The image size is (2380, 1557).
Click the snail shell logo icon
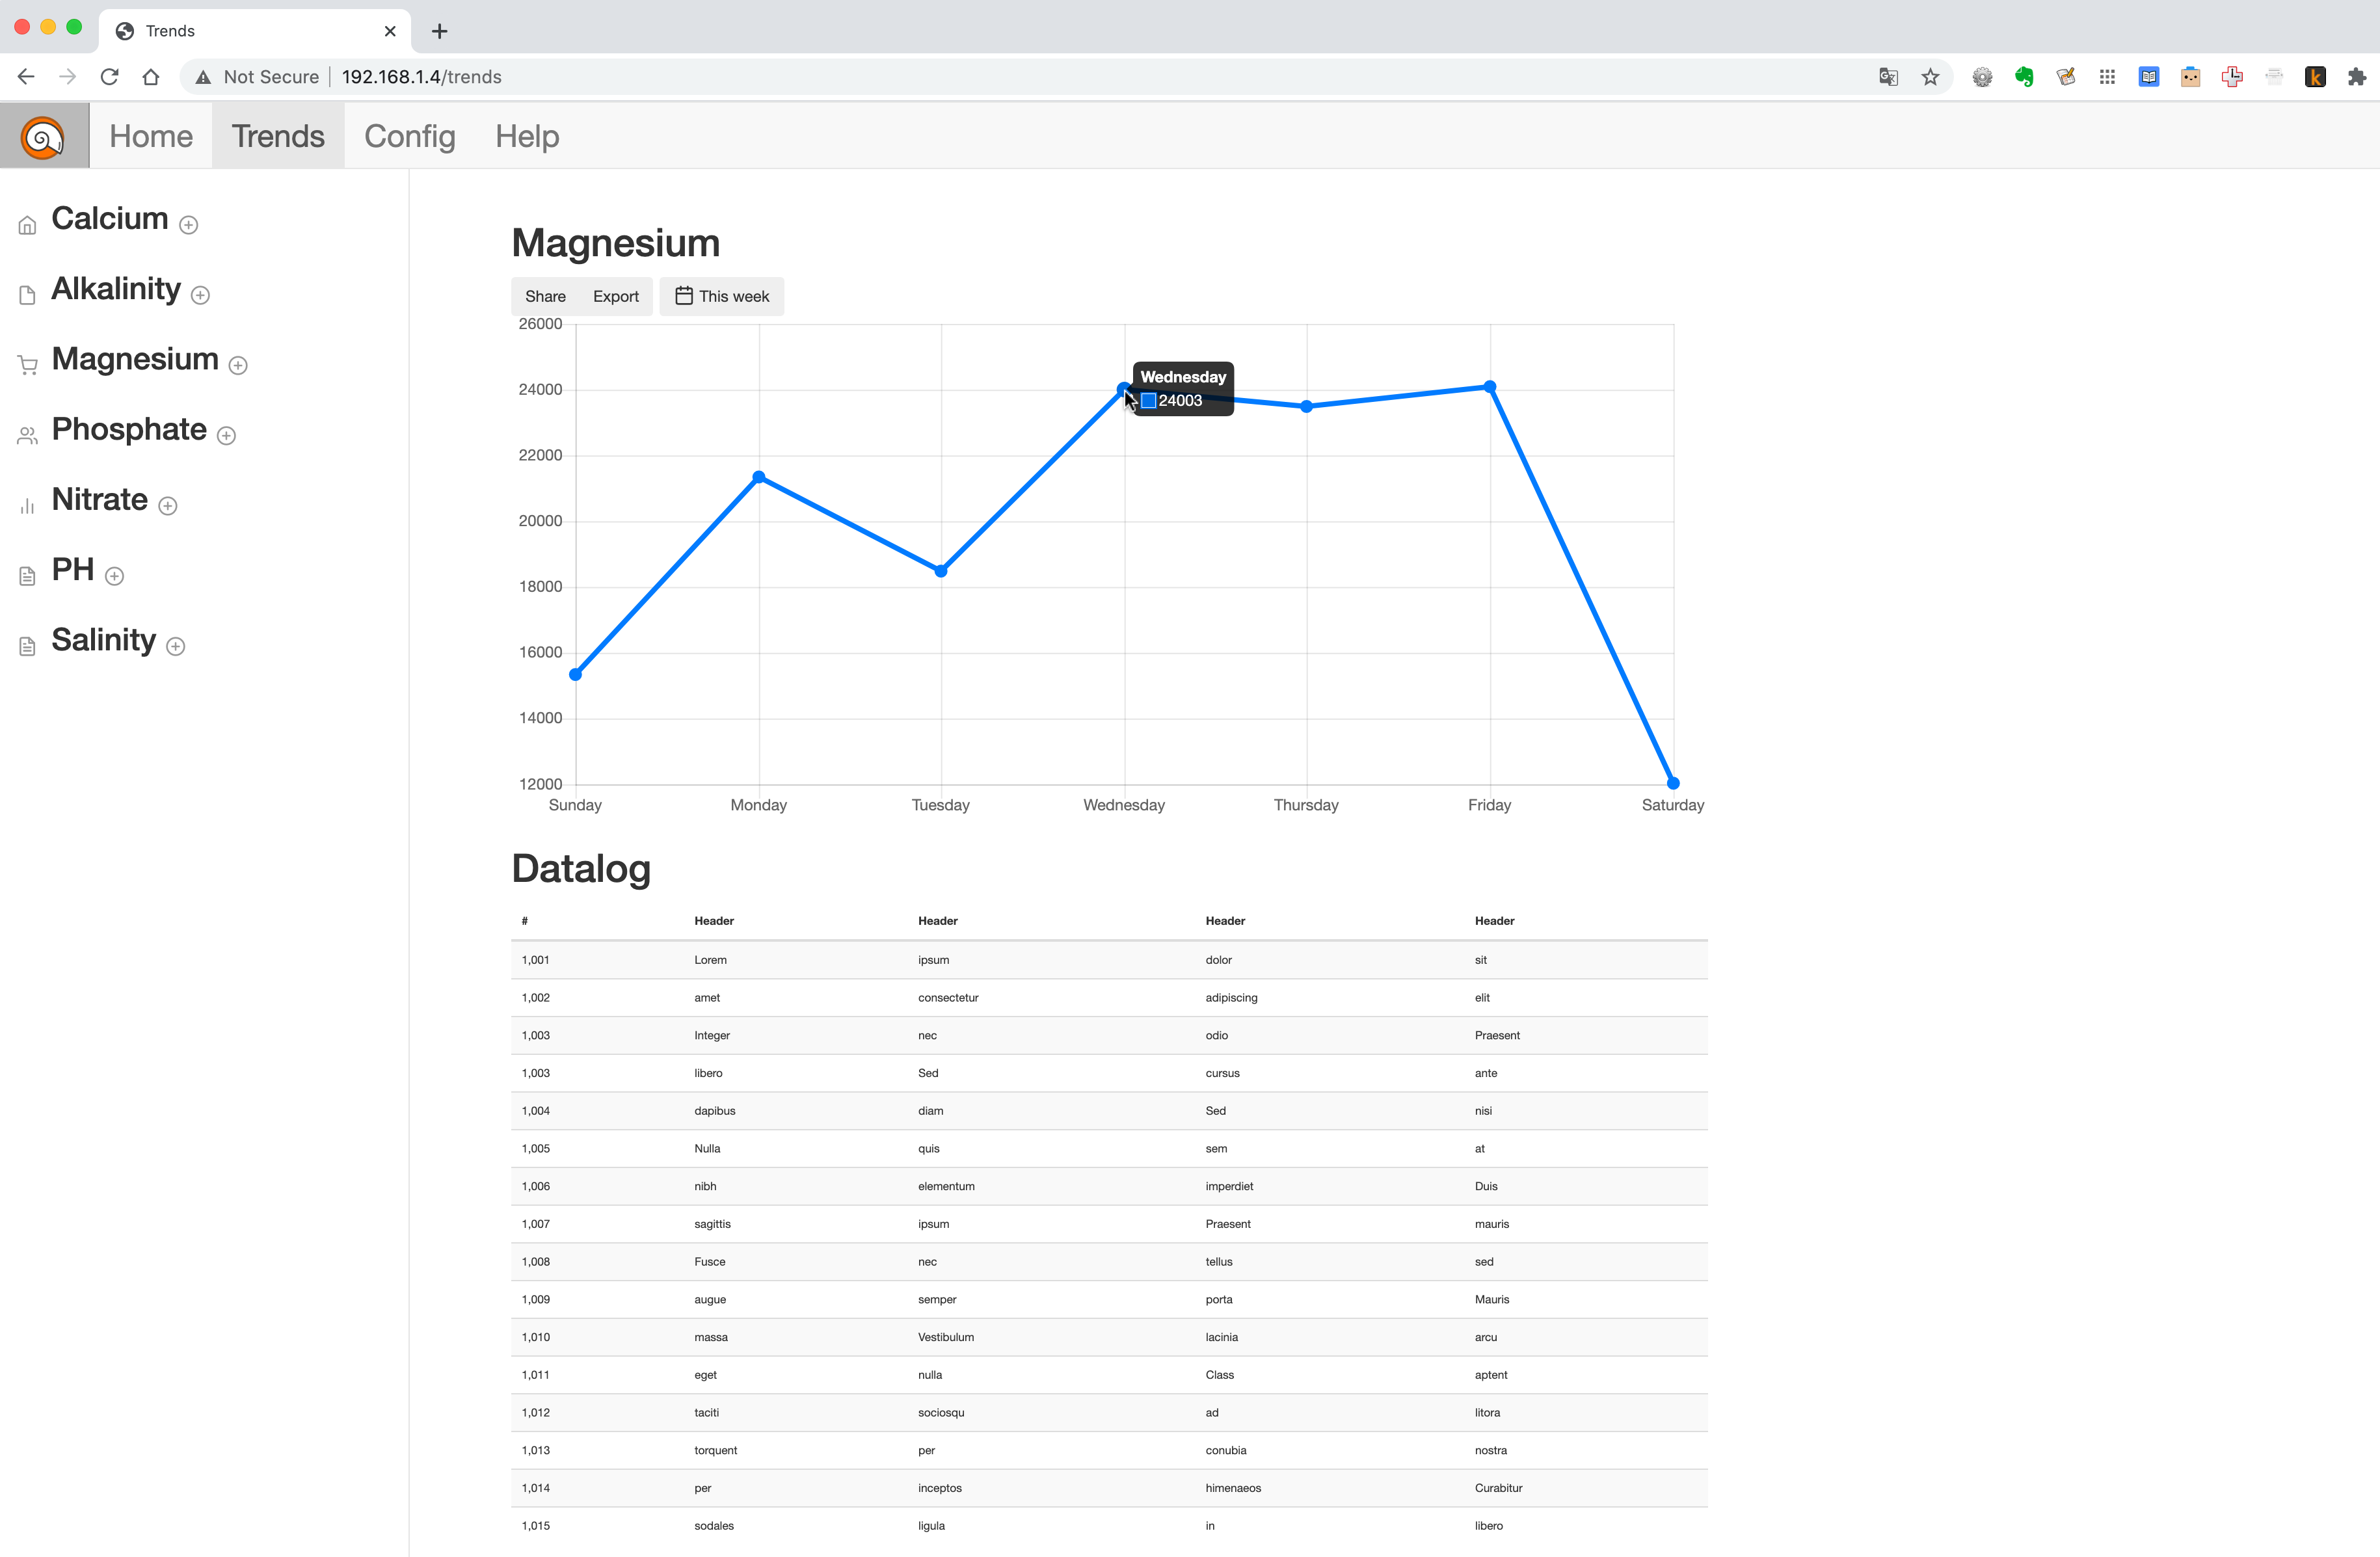coord(43,137)
